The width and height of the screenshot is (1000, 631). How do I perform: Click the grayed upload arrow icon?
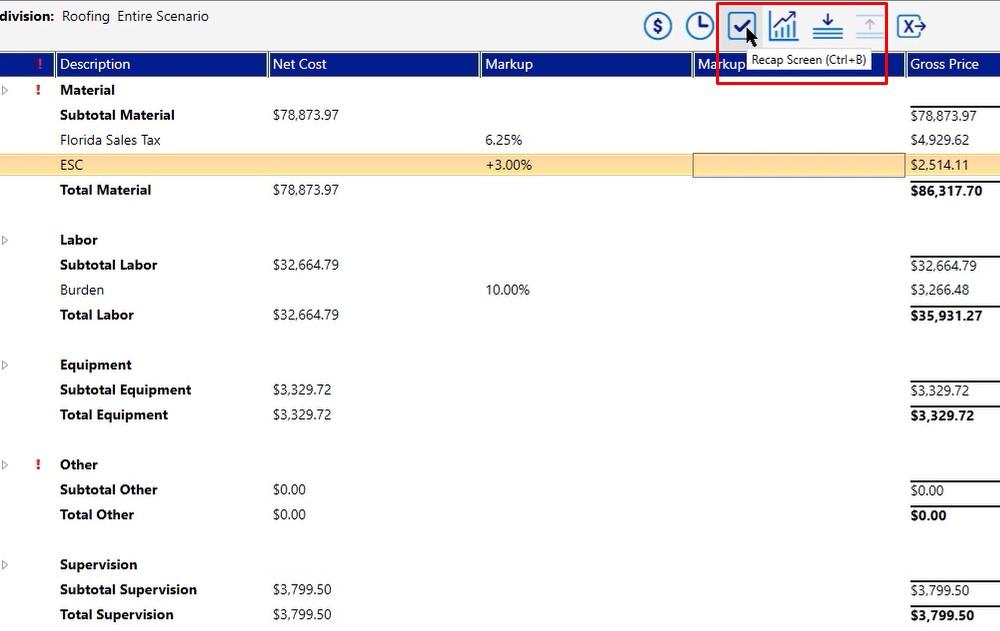pos(869,27)
